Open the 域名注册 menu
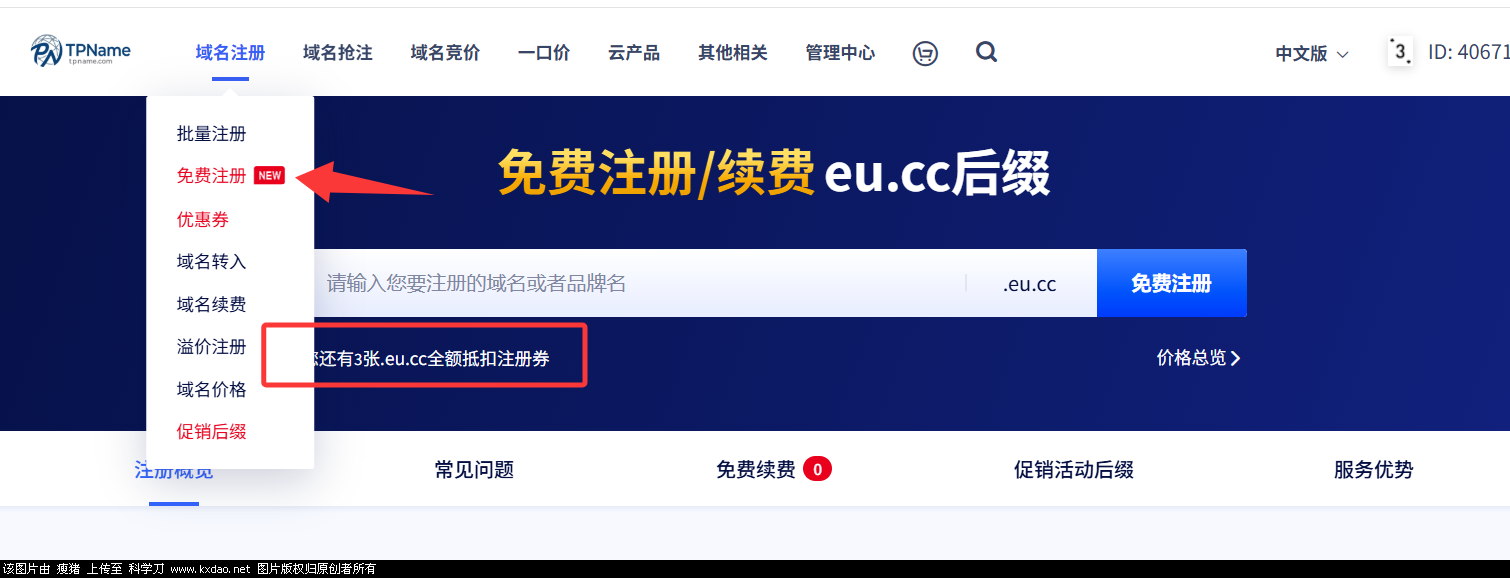The height and width of the screenshot is (578, 1510). point(230,53)
